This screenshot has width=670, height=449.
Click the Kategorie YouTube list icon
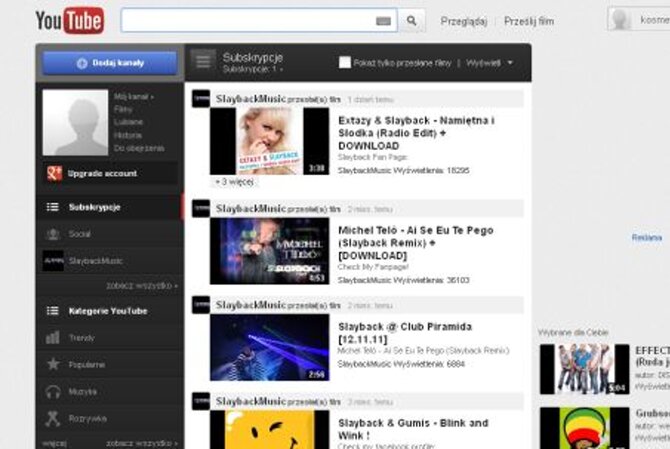(x=53, y=311)
